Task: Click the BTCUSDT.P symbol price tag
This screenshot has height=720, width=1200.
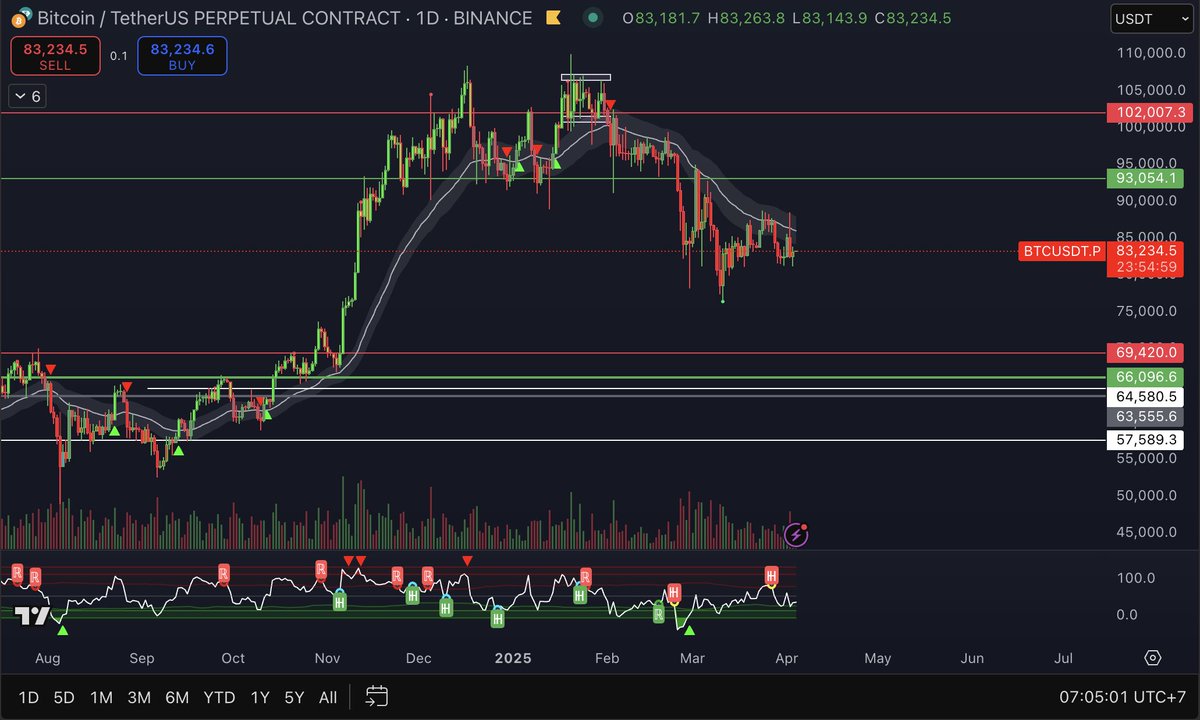Action: 1061,252
